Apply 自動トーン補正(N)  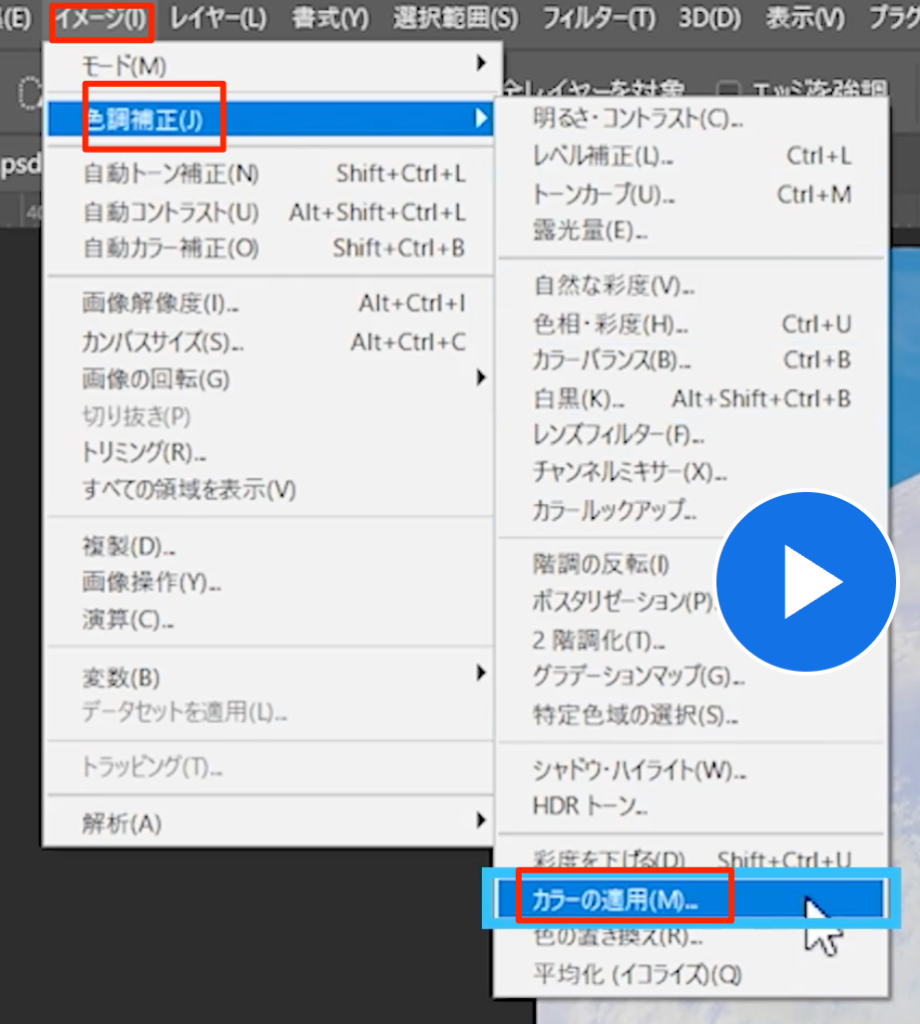pyautogui.click(x=170, y=174)
